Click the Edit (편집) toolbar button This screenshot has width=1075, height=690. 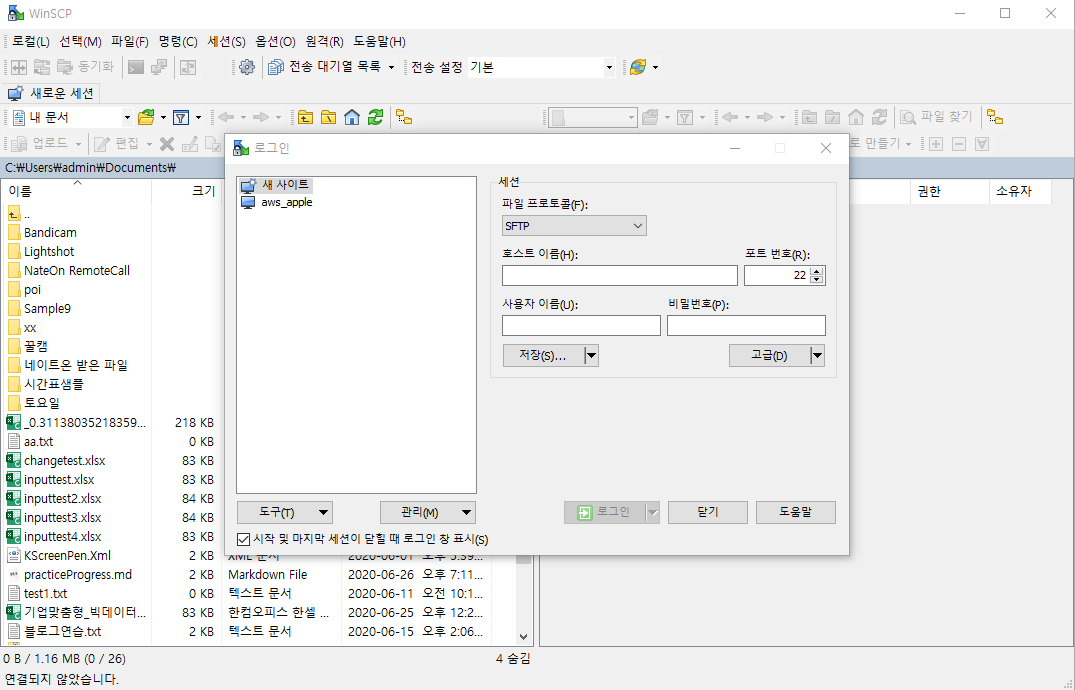(x=117, y=143)
